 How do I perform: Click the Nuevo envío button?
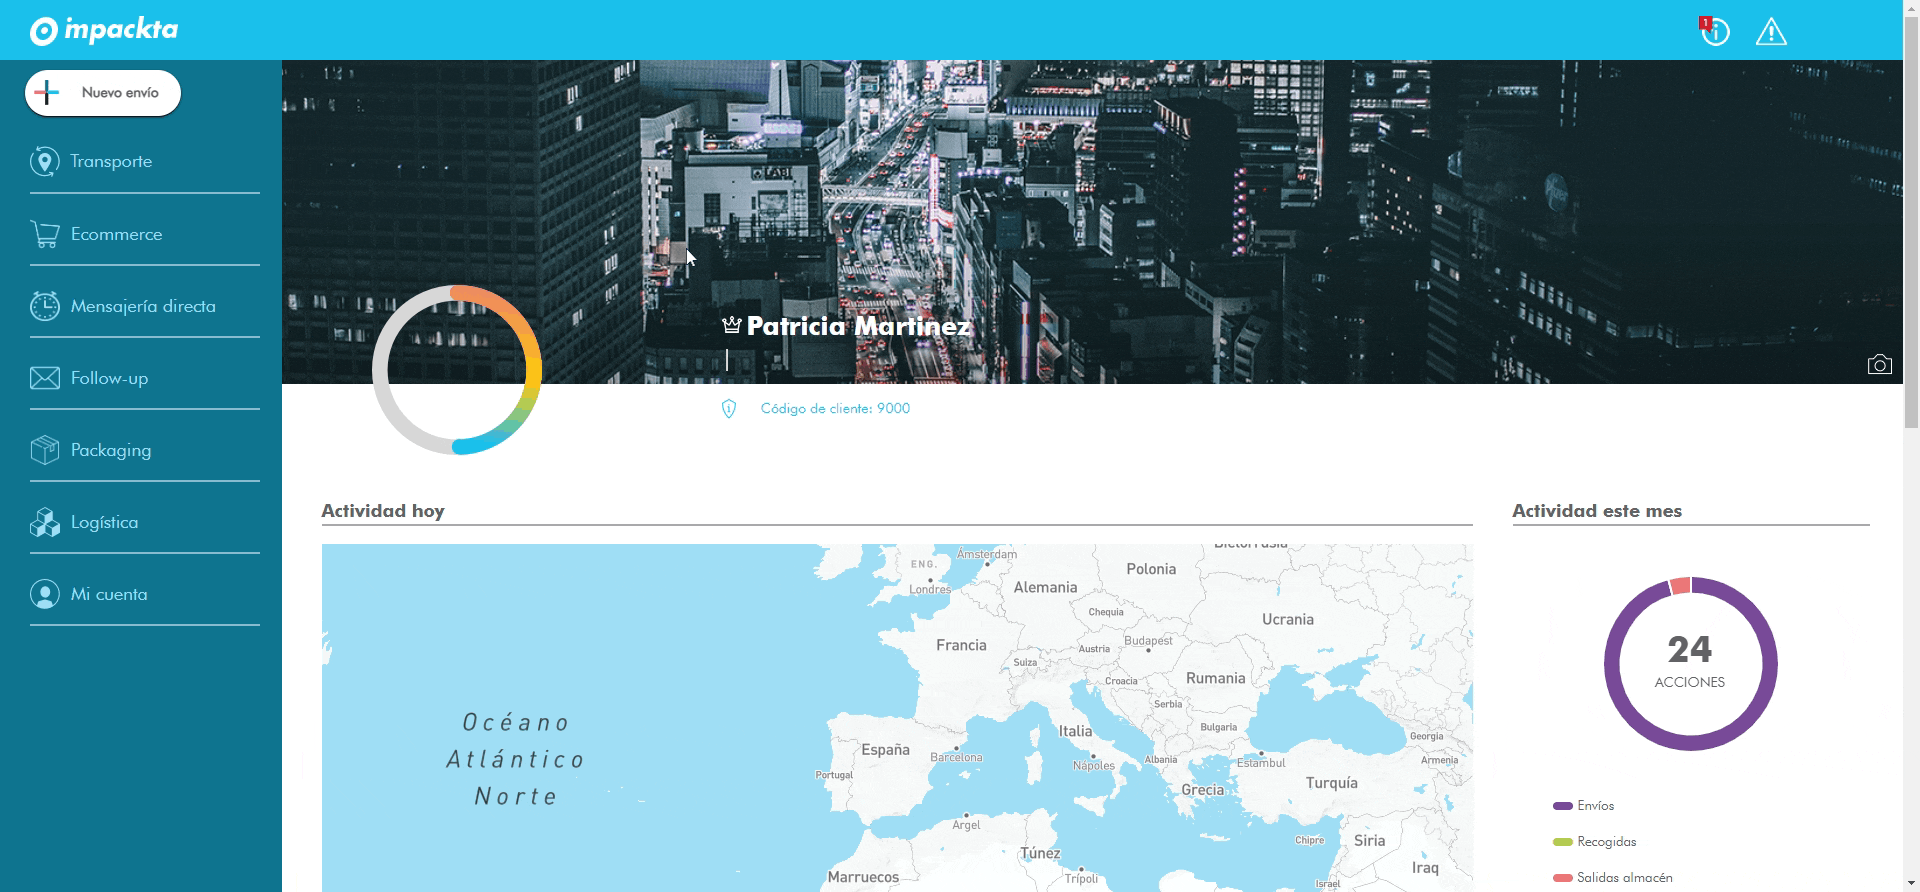point(103,93)
